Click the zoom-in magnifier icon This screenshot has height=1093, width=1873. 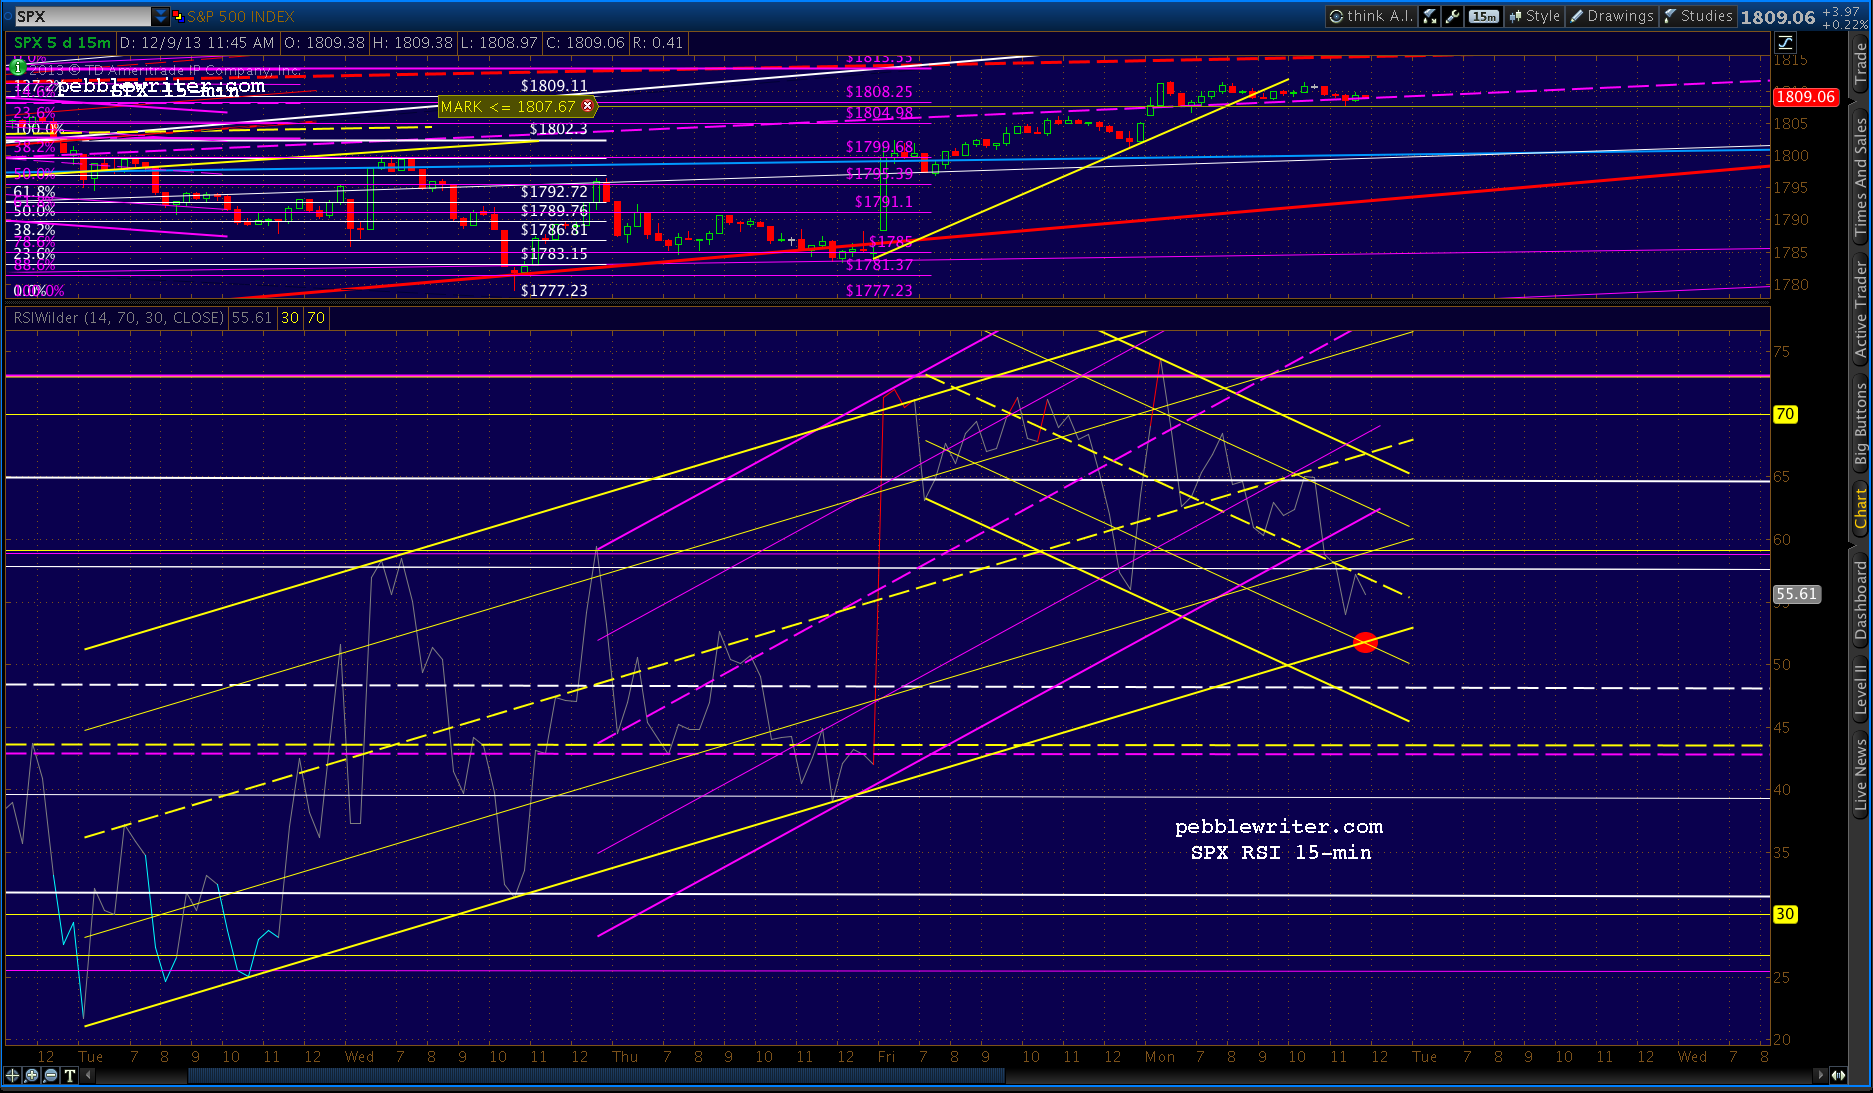click(x=31, y=1077)
